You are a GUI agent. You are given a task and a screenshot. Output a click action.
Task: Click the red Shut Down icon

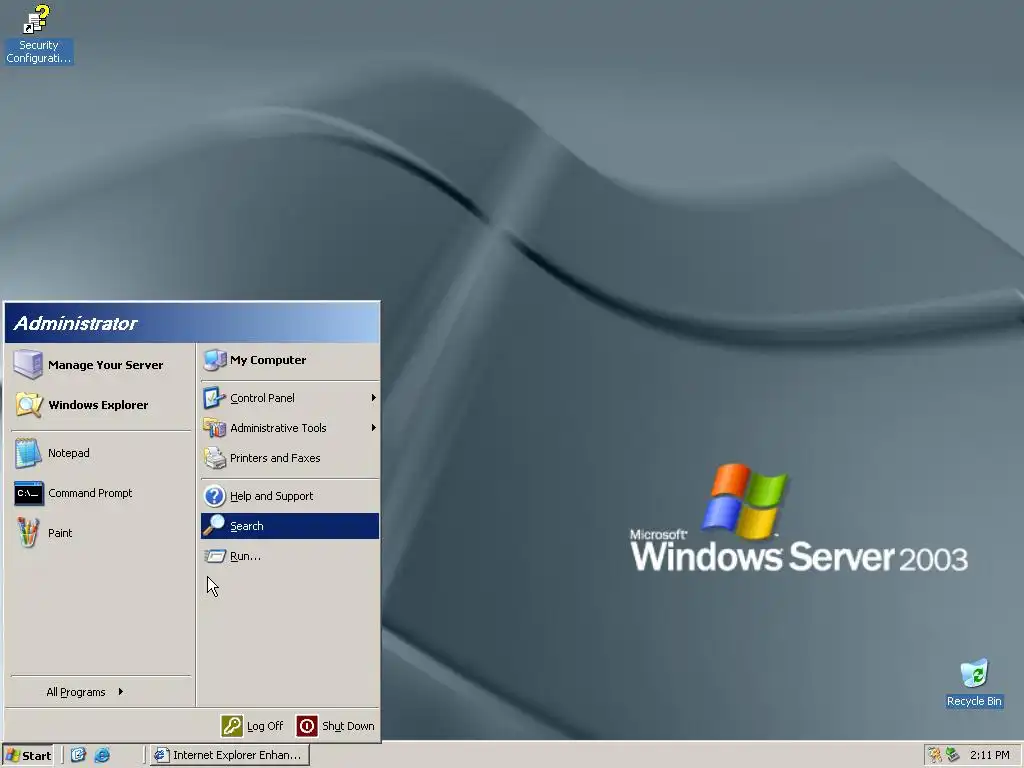coord(307,726)
